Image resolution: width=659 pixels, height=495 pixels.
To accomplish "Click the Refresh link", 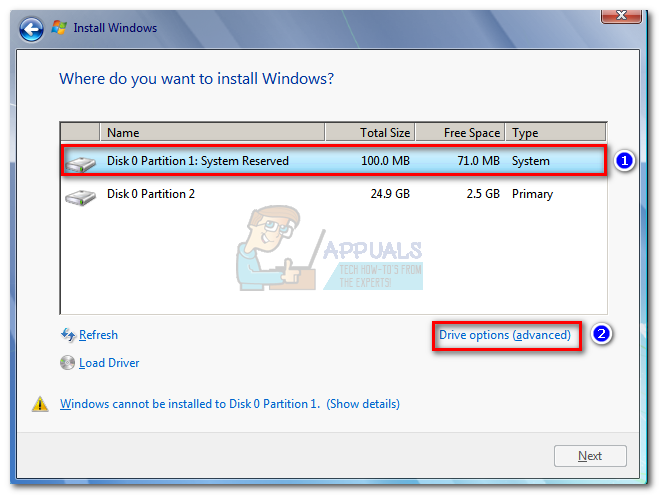I will (98, 335).
